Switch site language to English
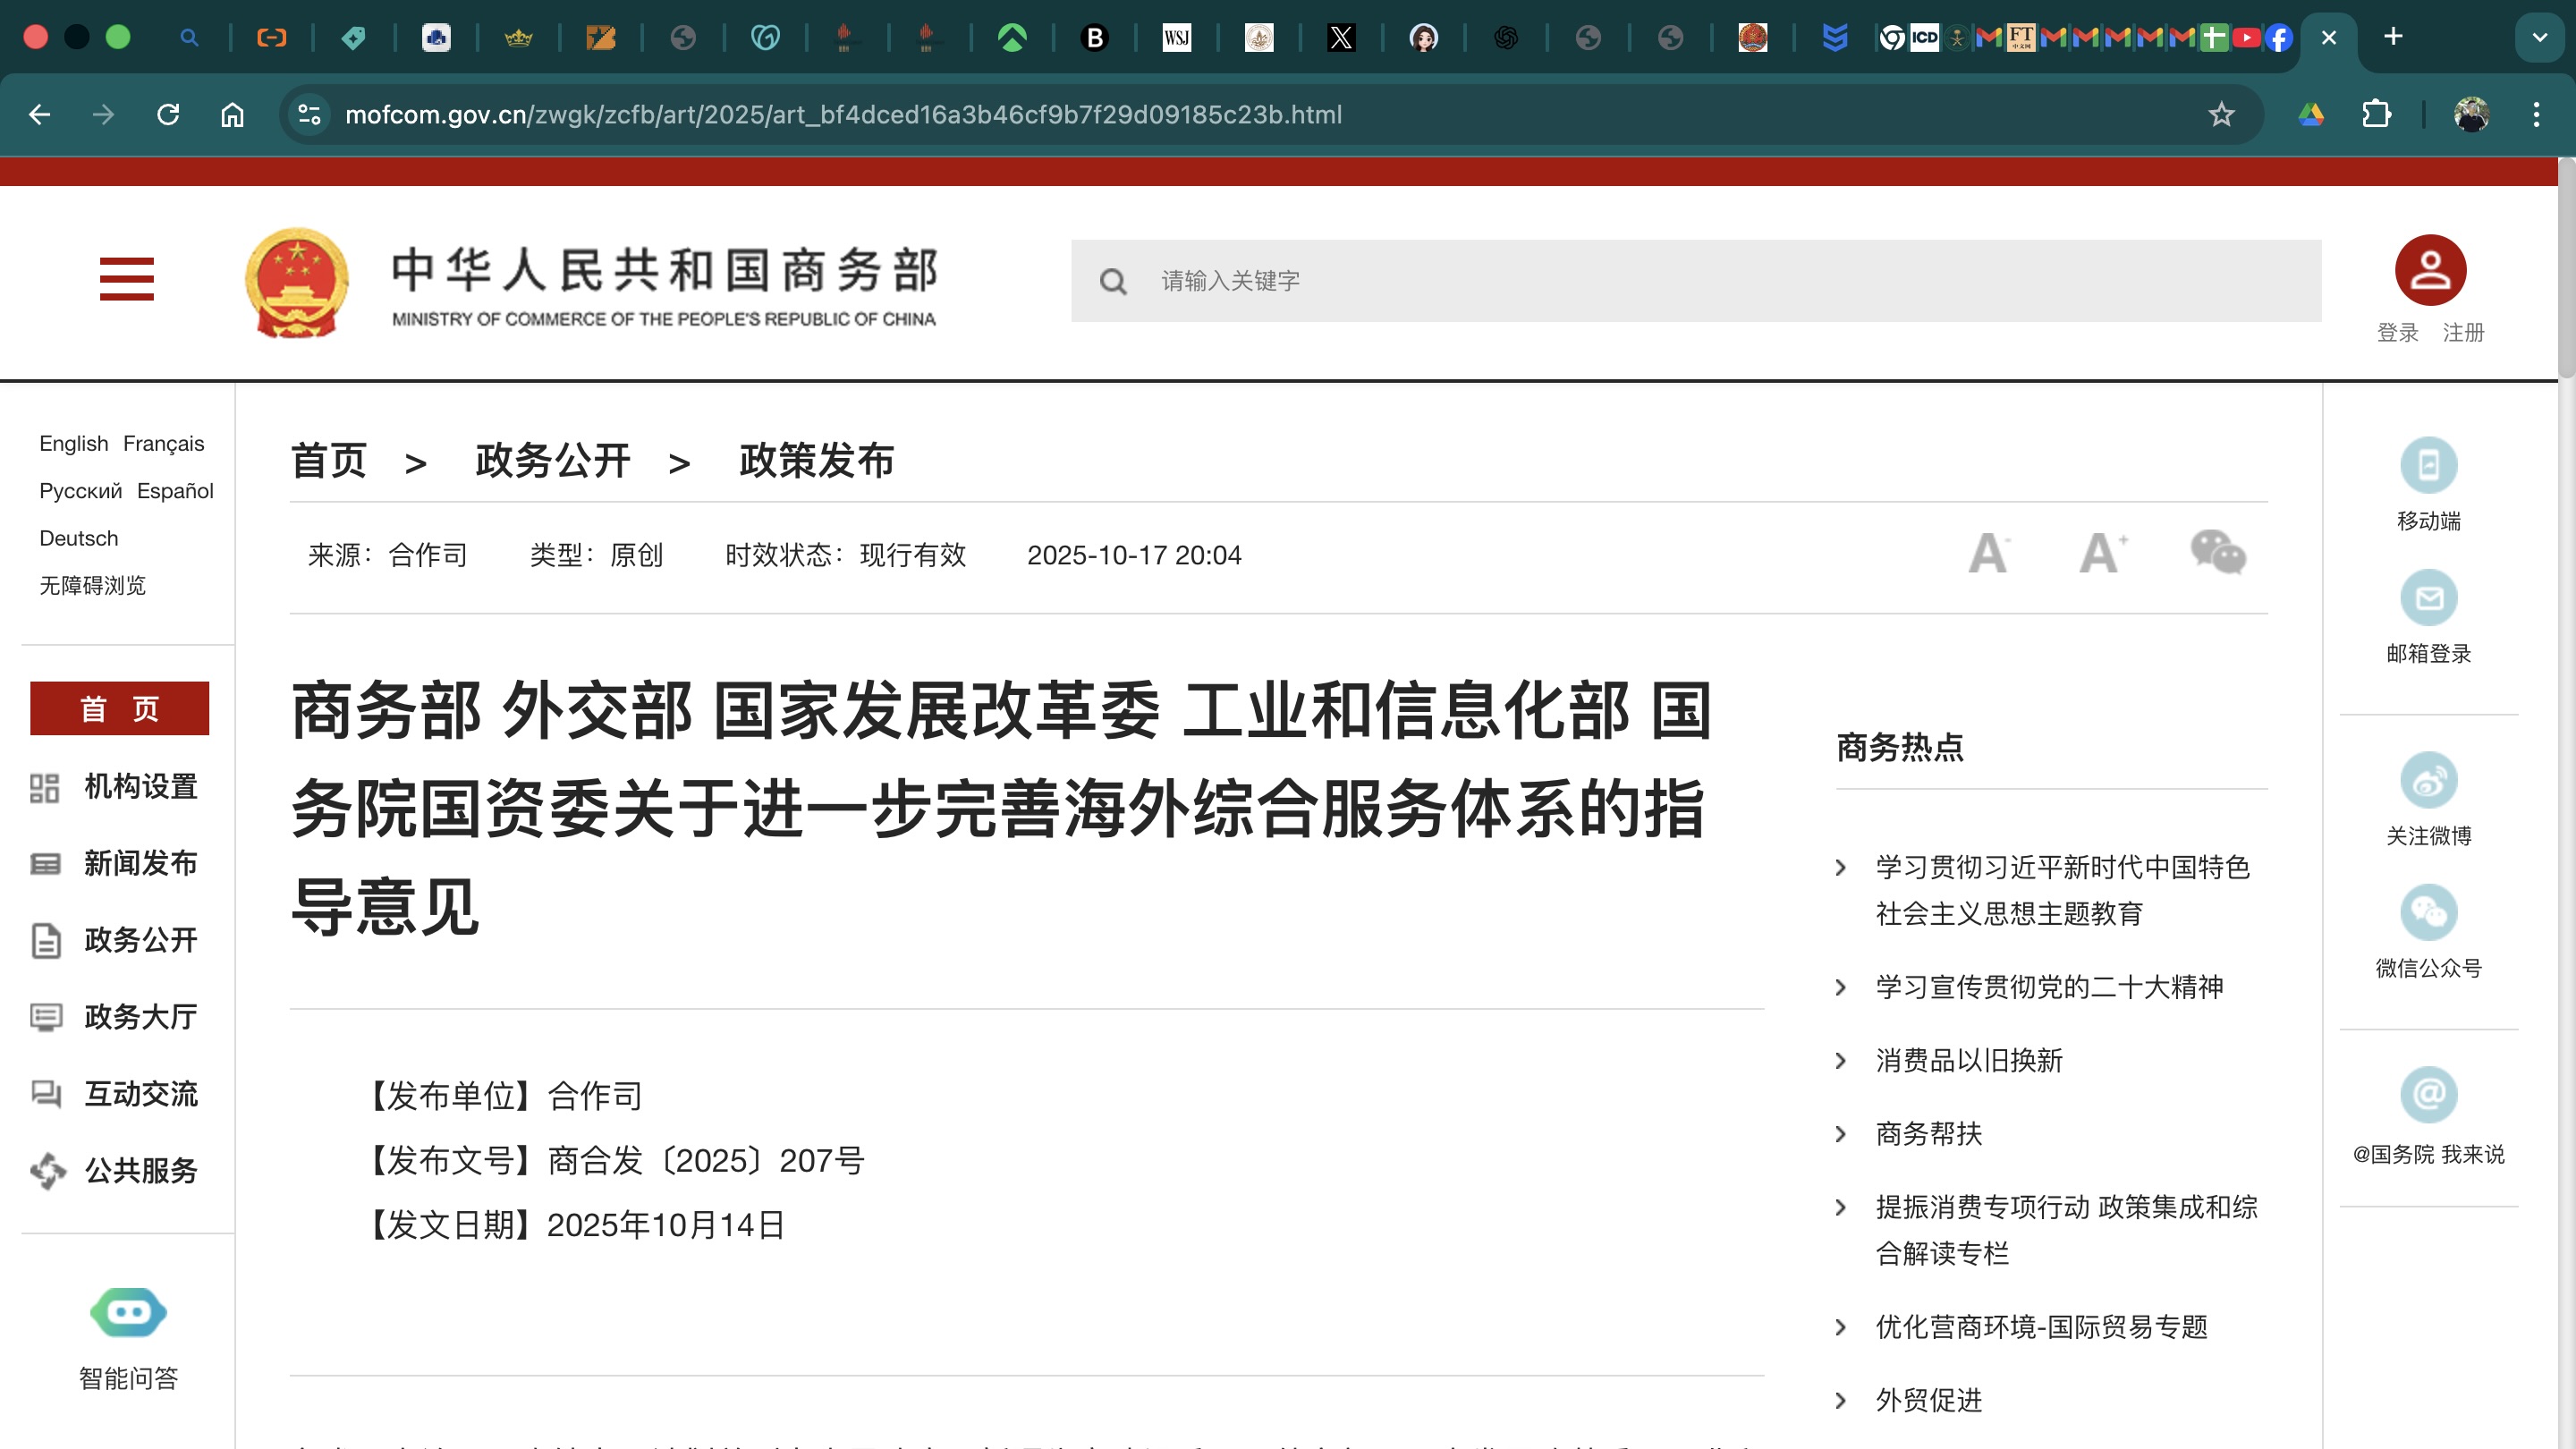 73,443
